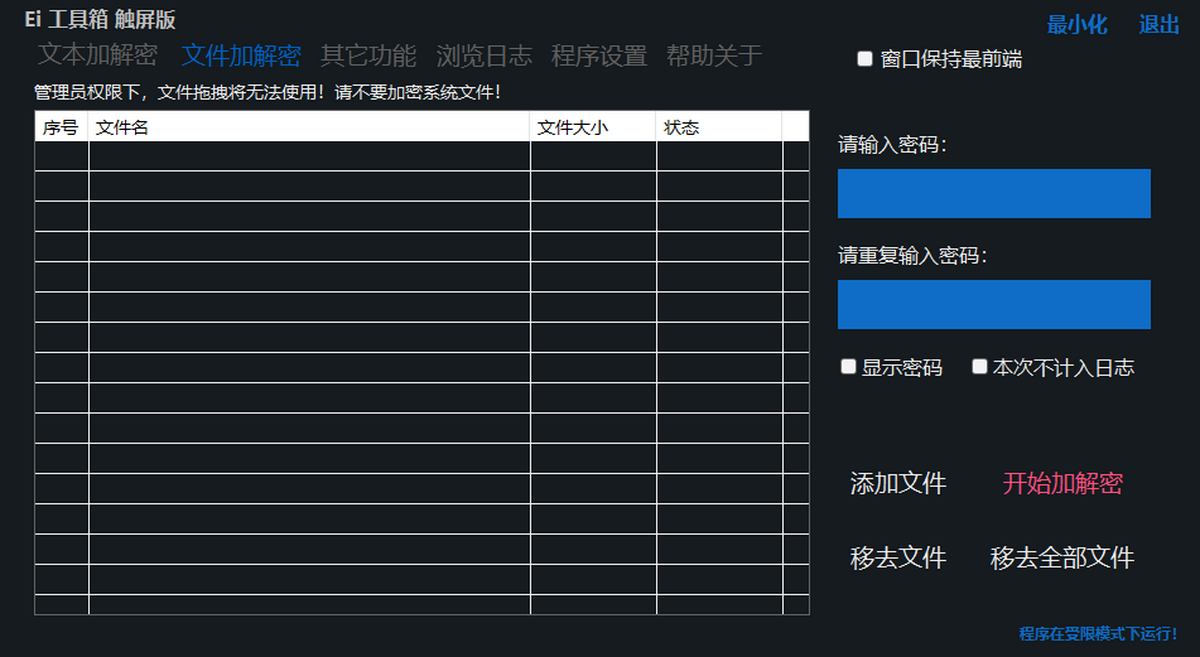Click the 请输入密码 input field
This screenshot has width=1200, height=657.
[x=993, y=193]
